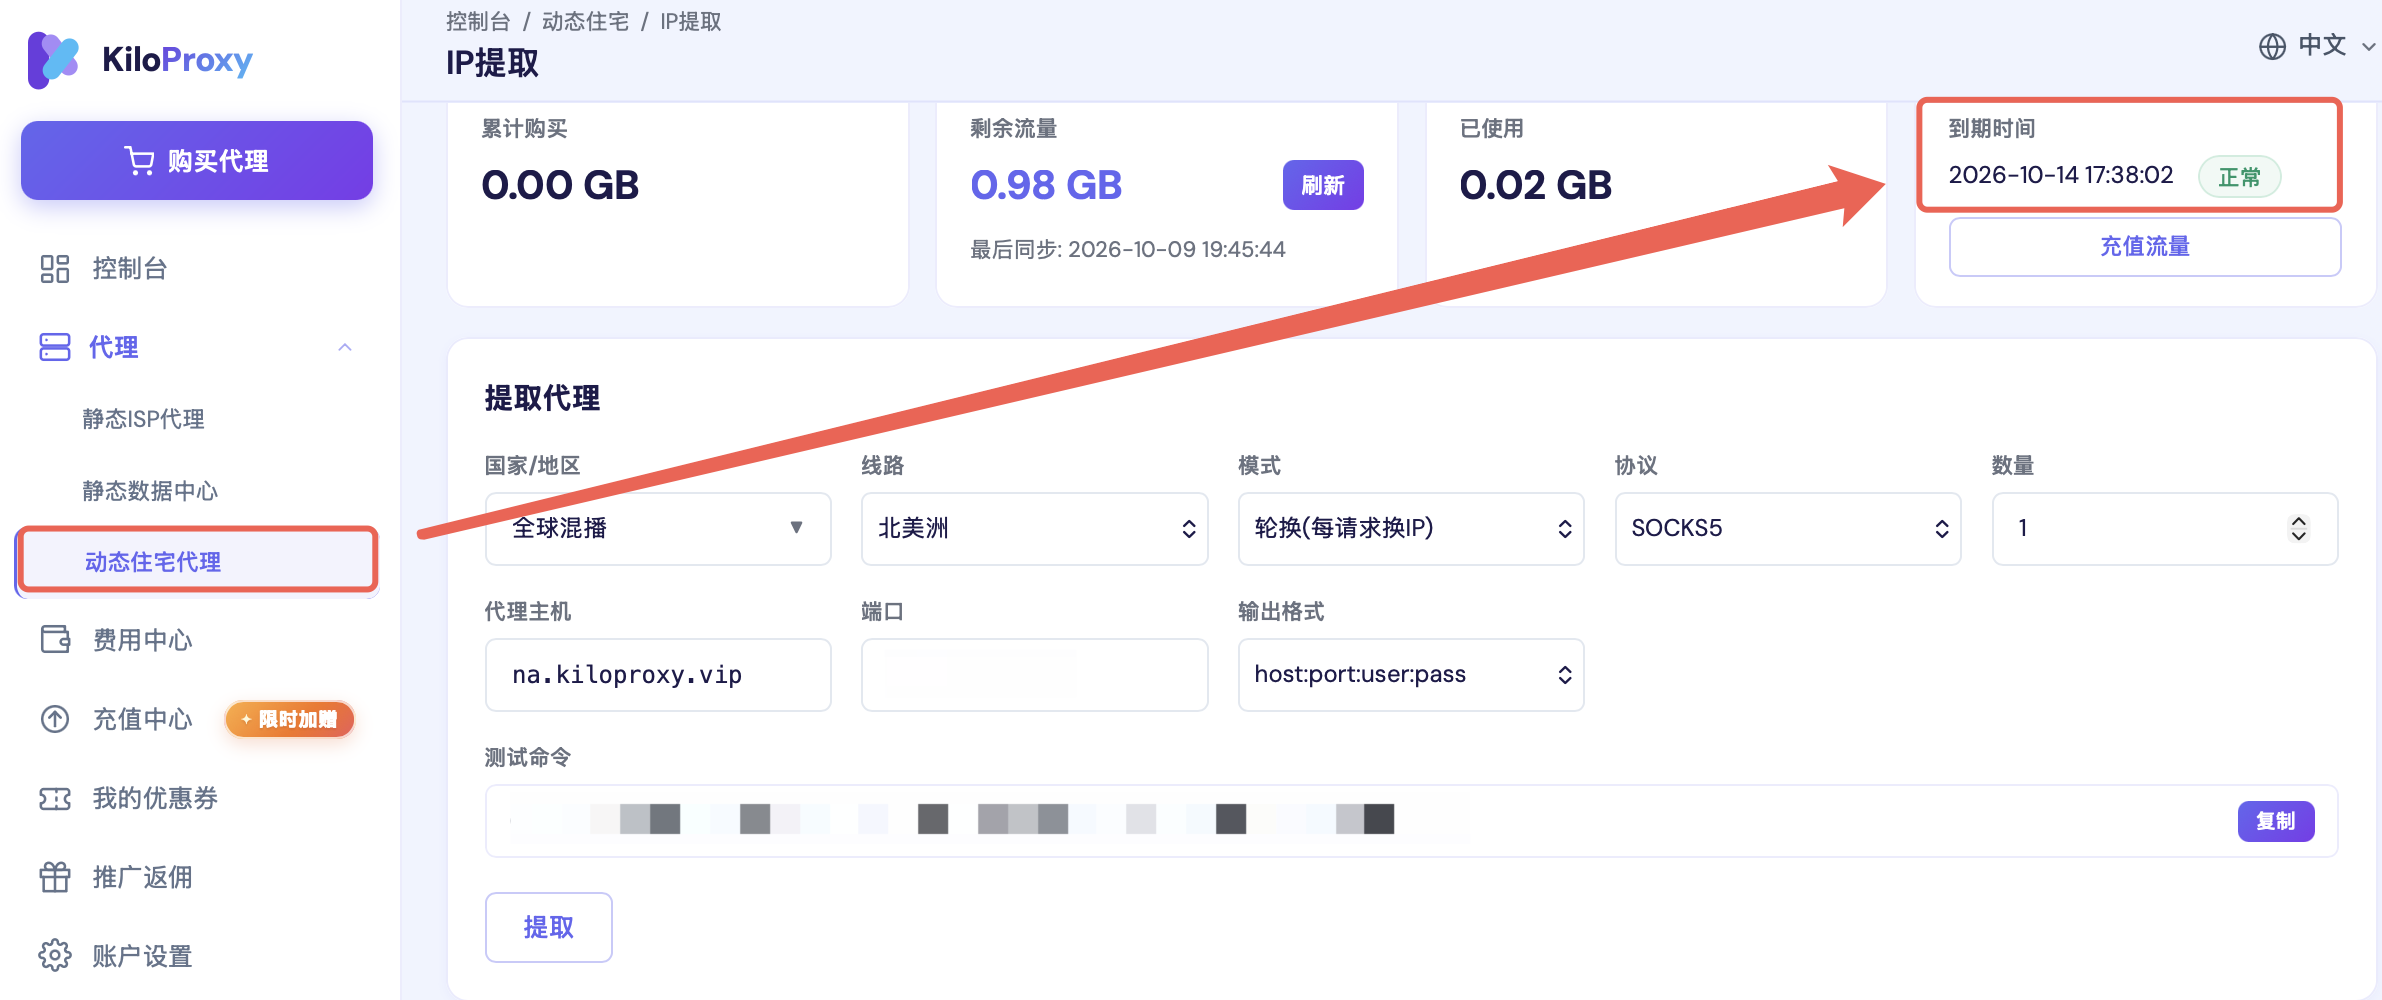Screen dimensions: 2382x1000
Task: Click the KiloProxy logo icon
Action: pyautogui.click(x=54, y=60)
